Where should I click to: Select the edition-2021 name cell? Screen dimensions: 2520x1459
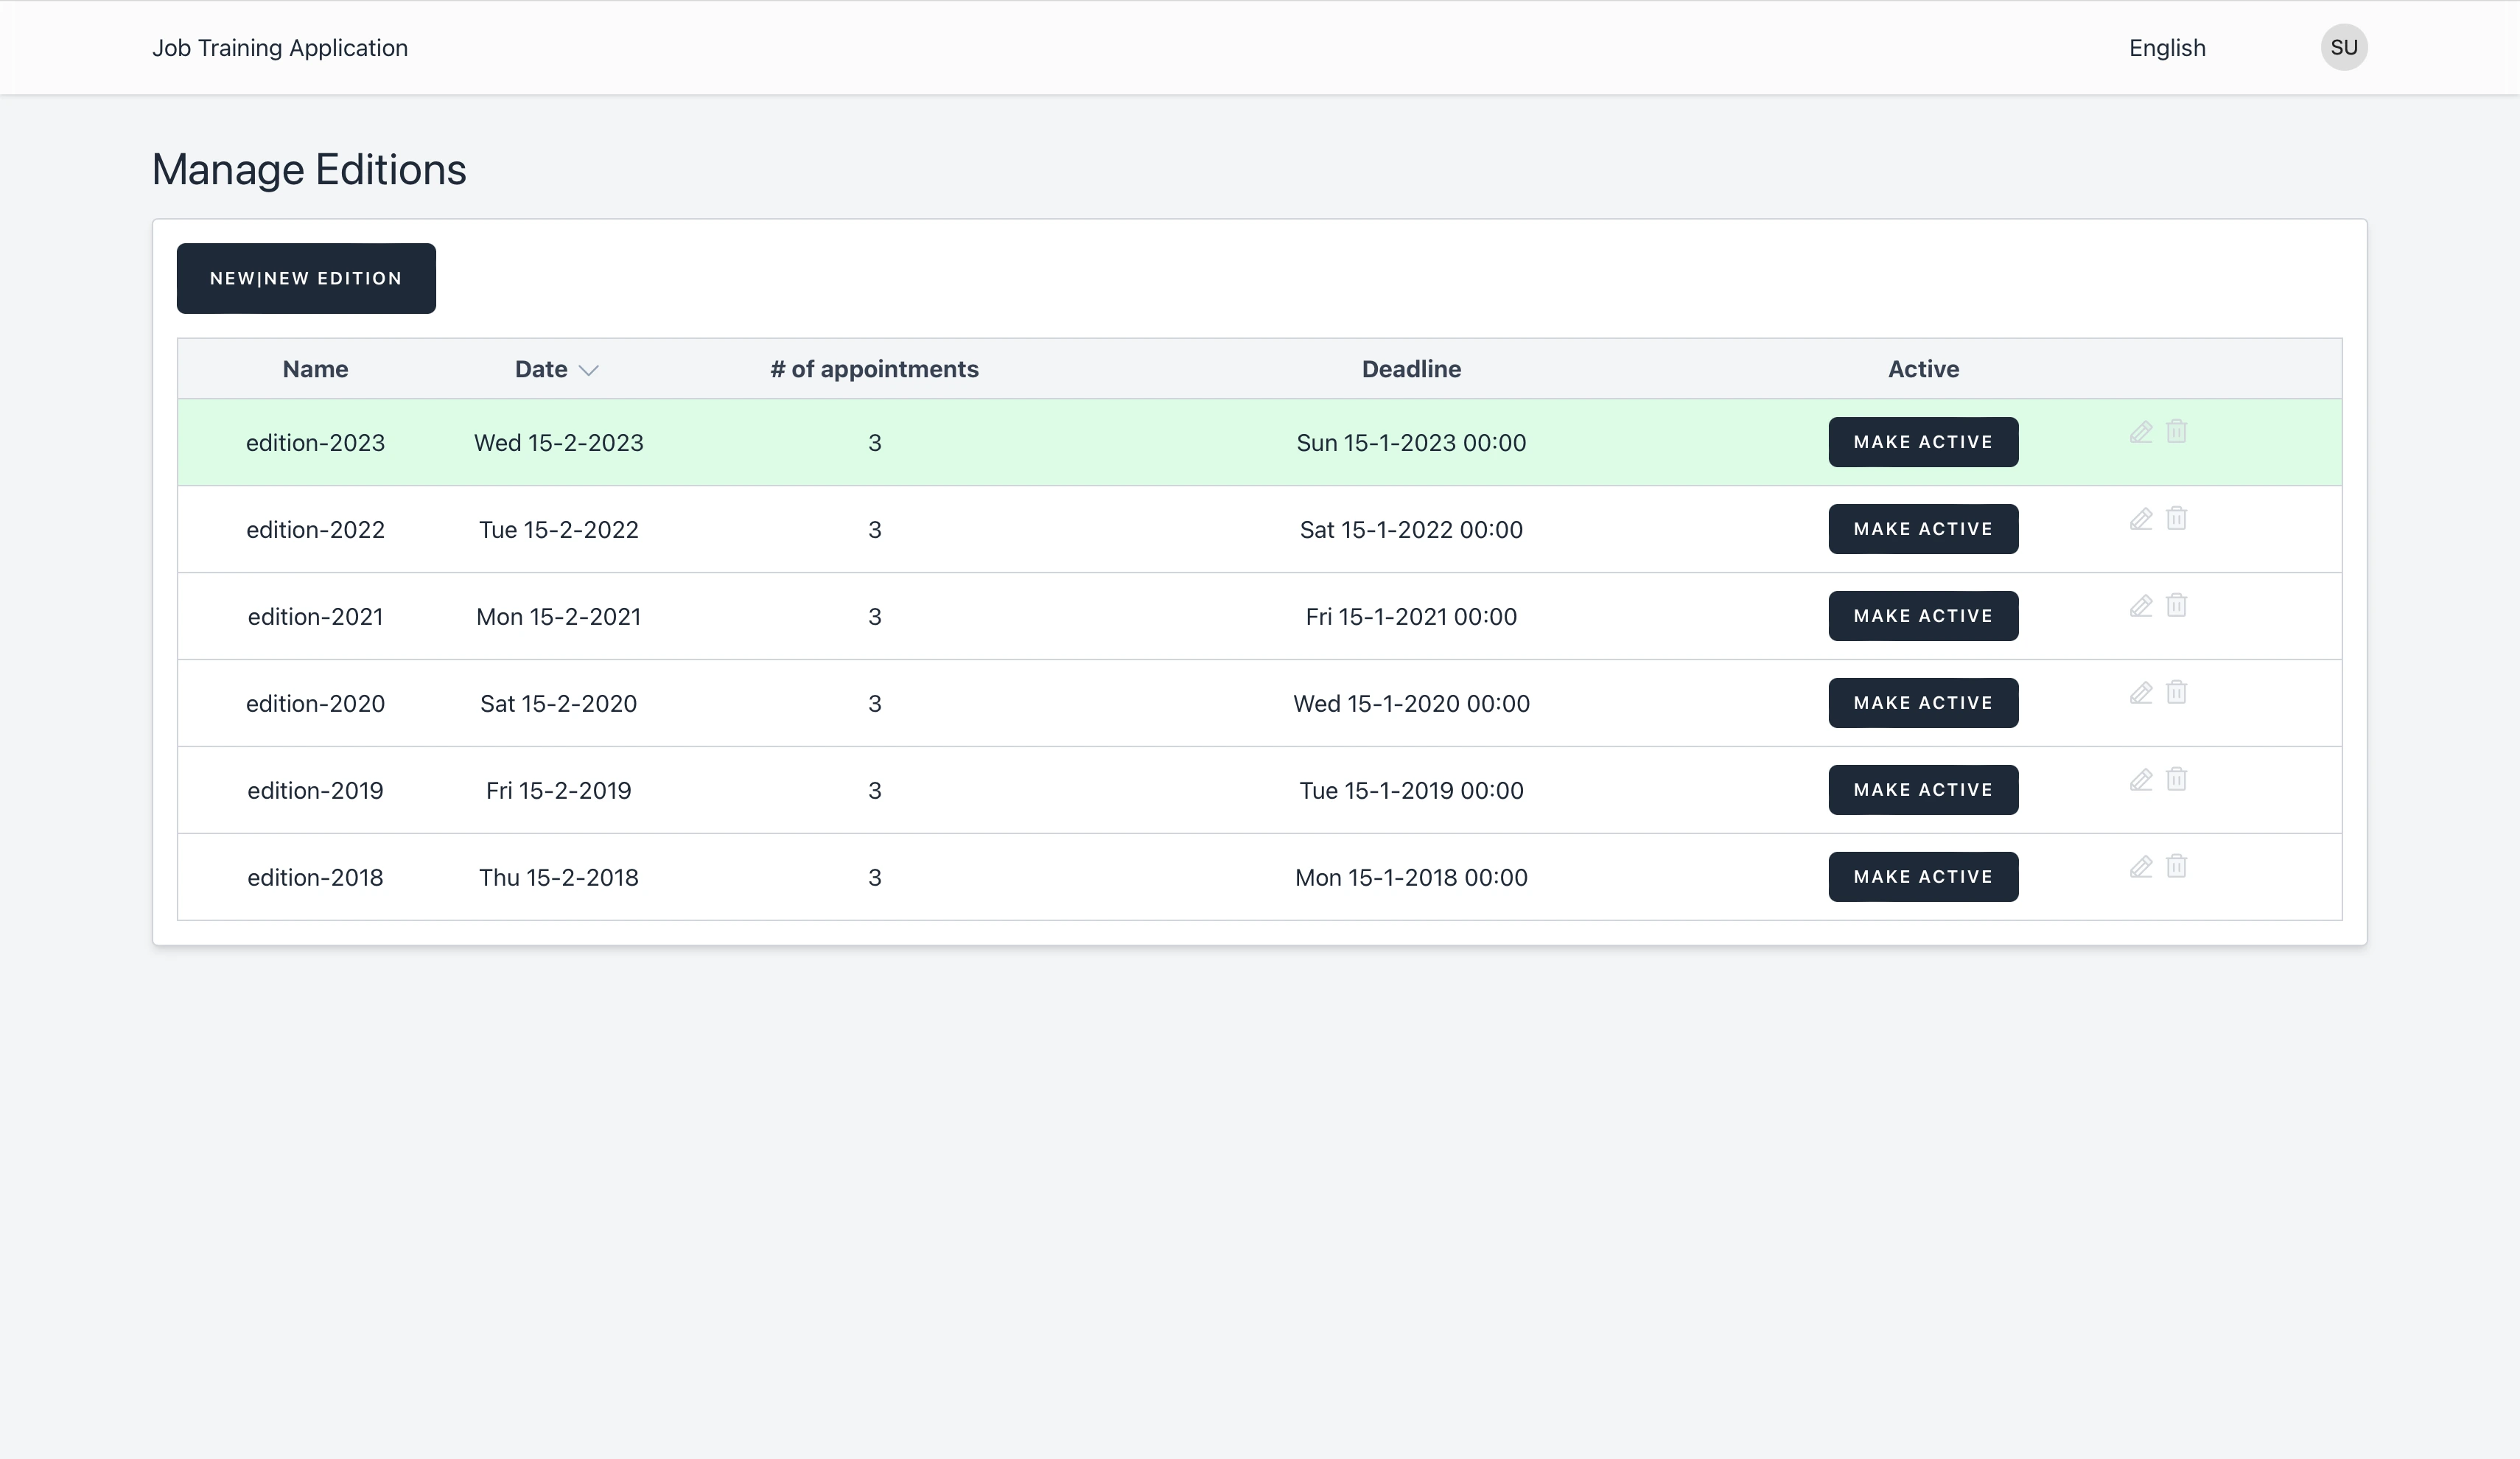pos(315,617)
